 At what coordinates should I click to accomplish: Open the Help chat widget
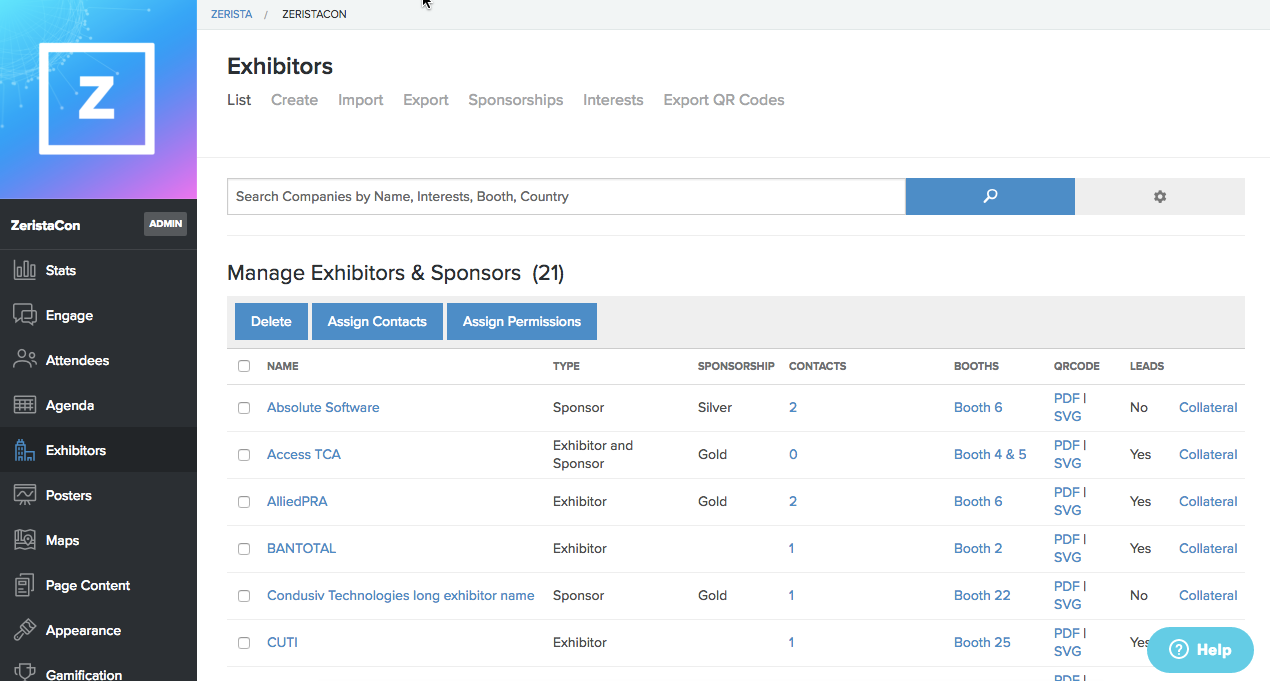1200,650
